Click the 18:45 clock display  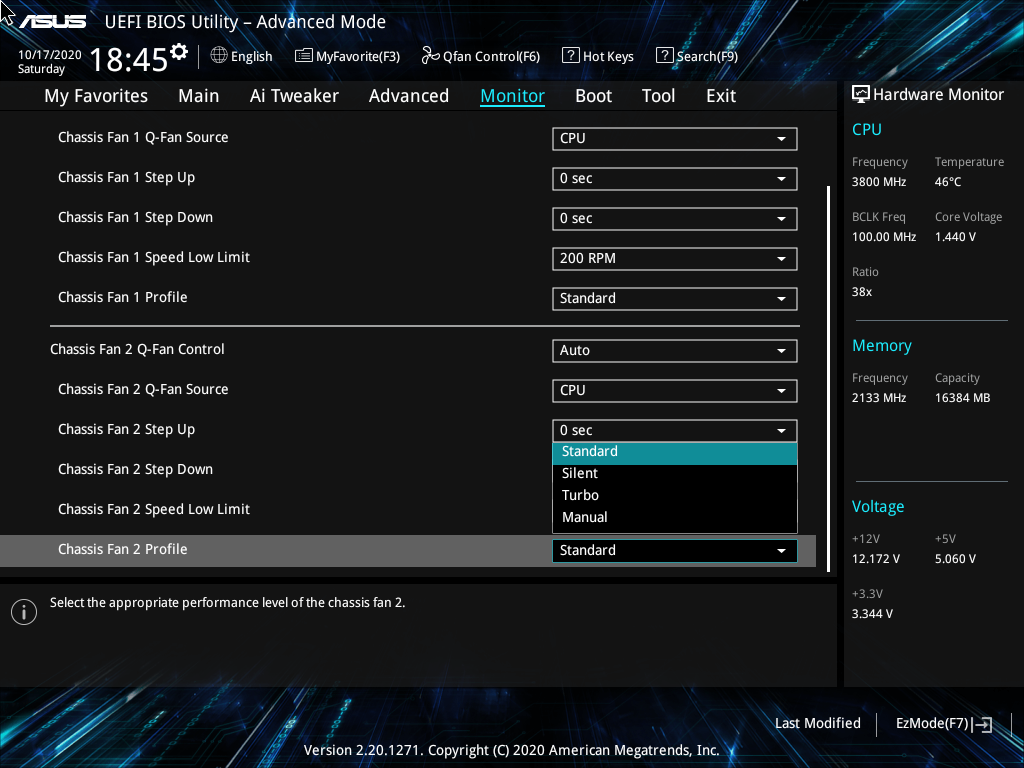129,59
